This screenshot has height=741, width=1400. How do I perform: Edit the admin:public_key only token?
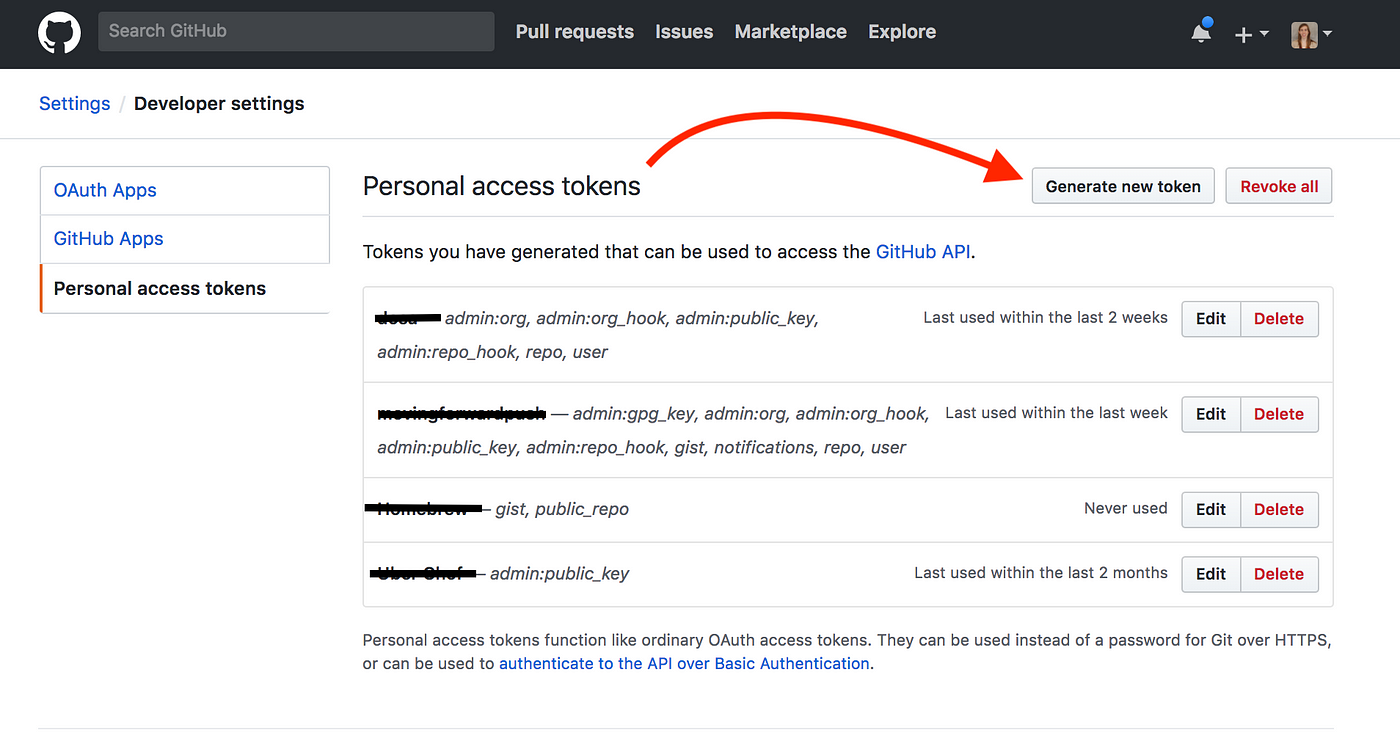(x=1211, y=574)
